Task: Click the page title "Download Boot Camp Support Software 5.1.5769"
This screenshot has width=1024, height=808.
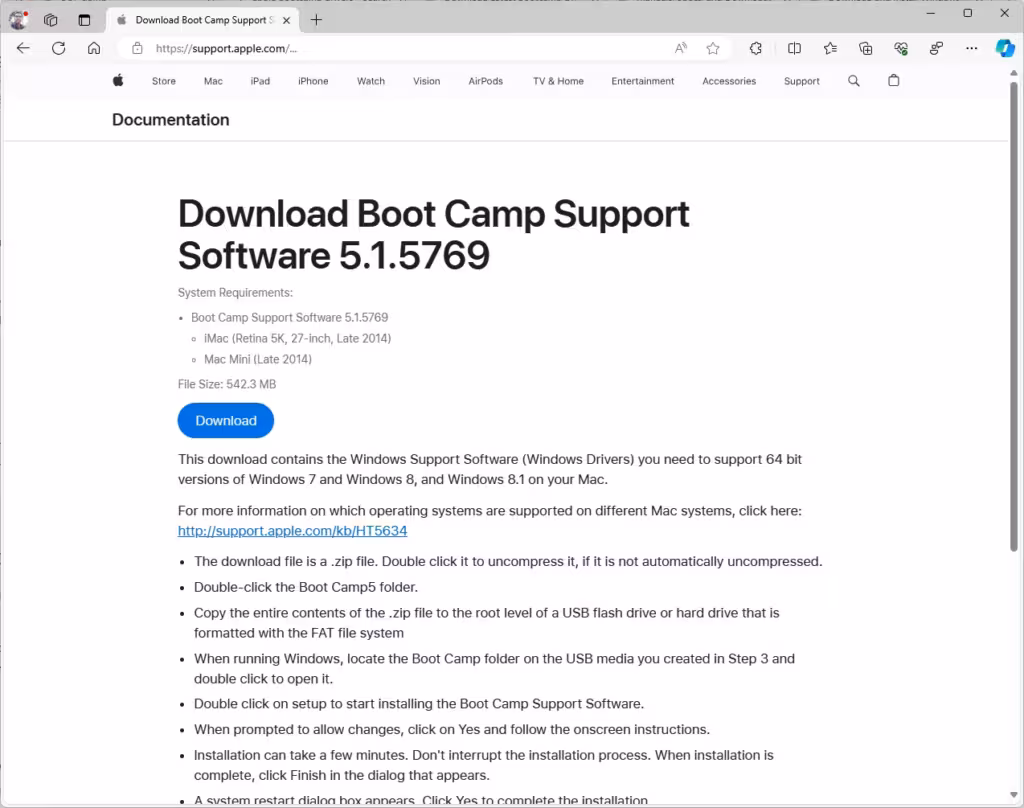Action: 434,234
